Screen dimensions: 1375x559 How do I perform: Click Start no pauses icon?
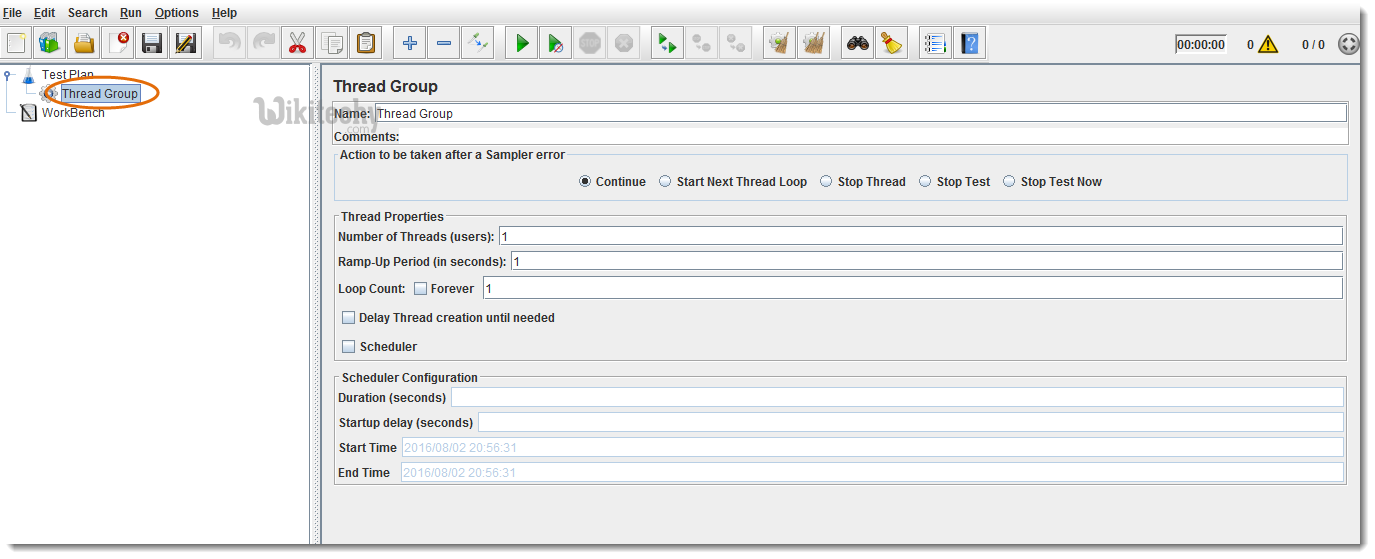pos(556,43)
